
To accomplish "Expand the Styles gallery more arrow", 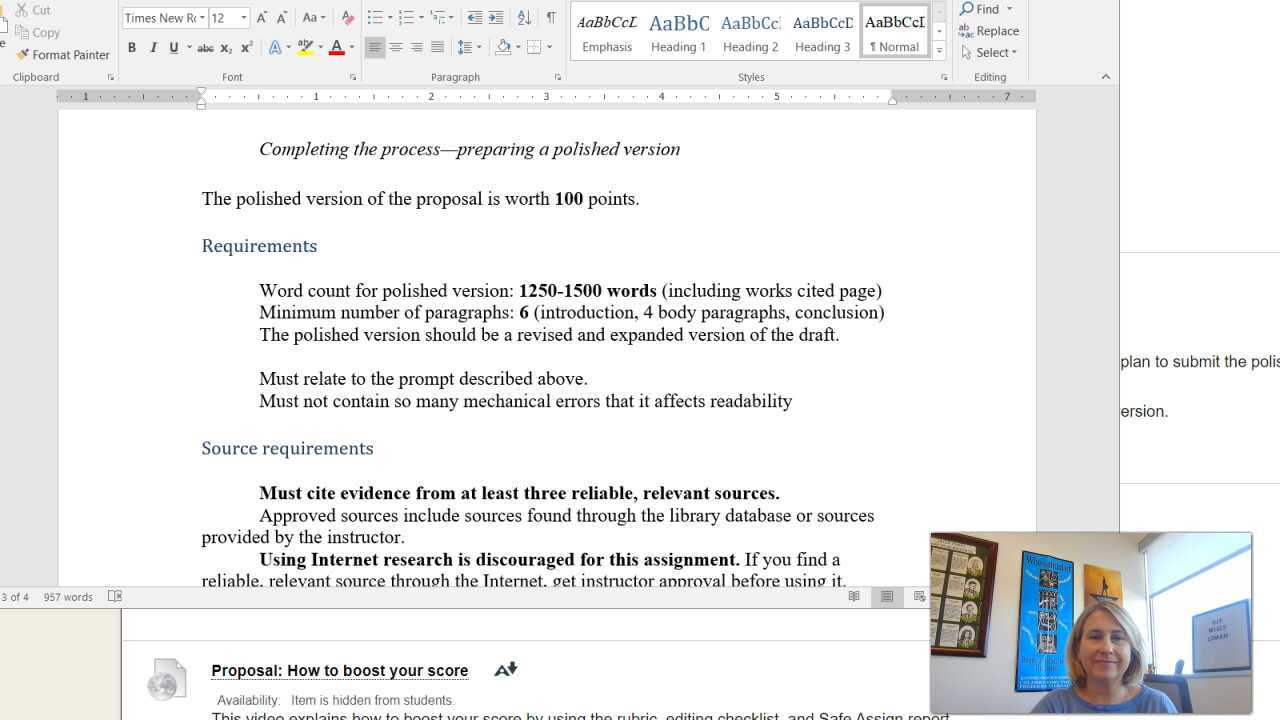I will [x=939, y=51].
